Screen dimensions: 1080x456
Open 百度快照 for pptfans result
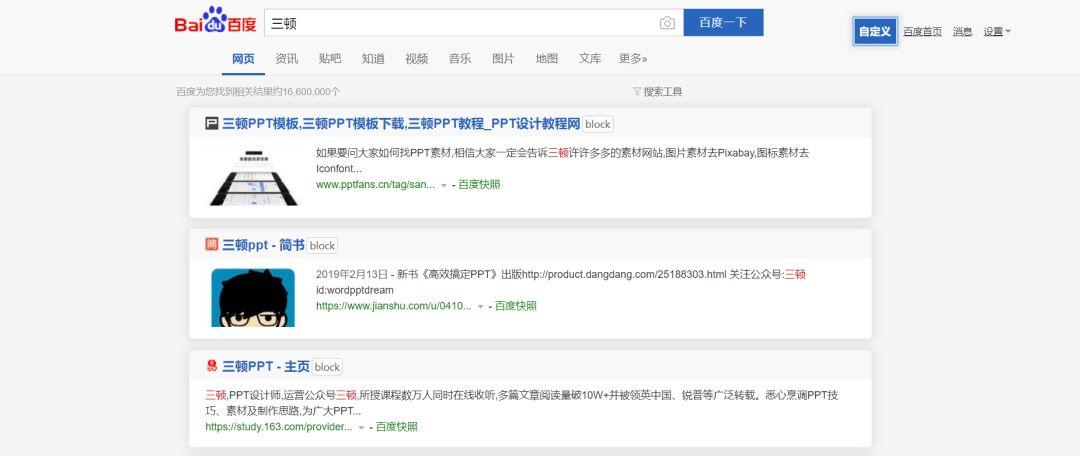point(479,185)
